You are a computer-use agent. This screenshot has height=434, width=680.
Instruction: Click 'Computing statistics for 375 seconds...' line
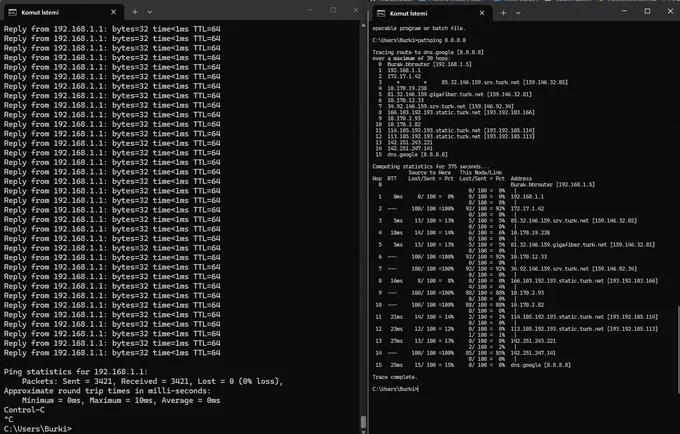[431, 166]
